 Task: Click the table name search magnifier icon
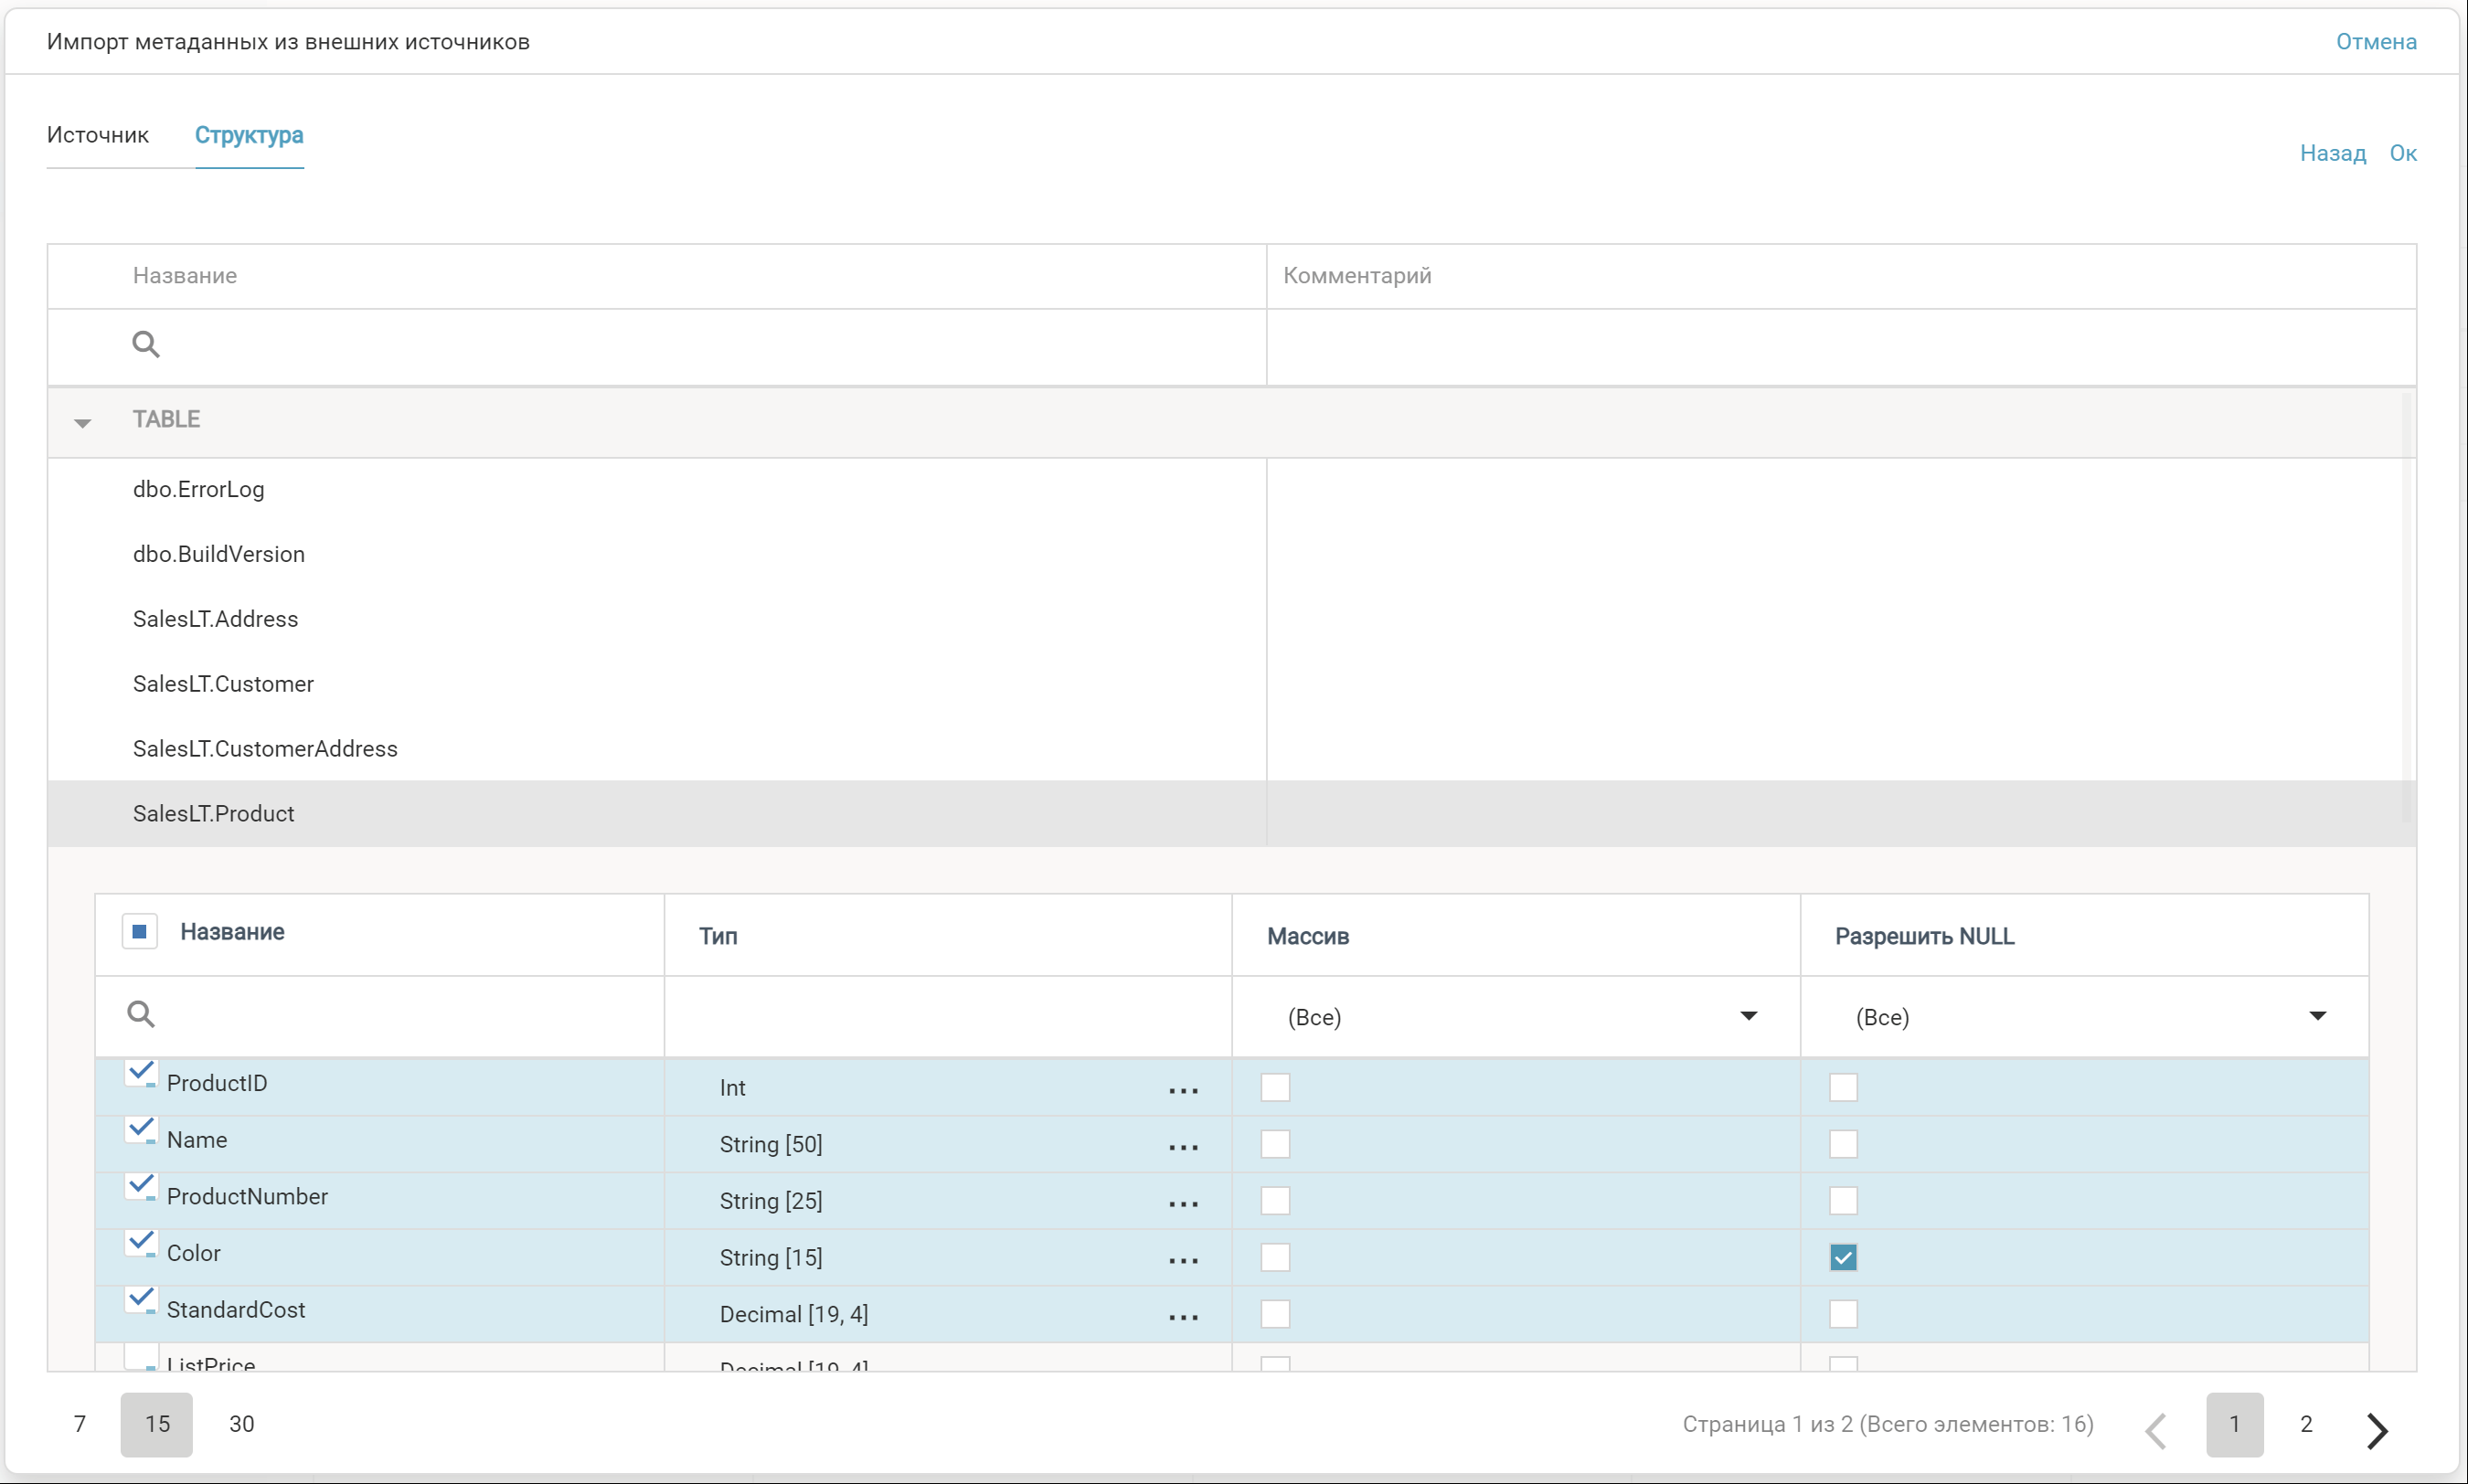click(146, 345)
